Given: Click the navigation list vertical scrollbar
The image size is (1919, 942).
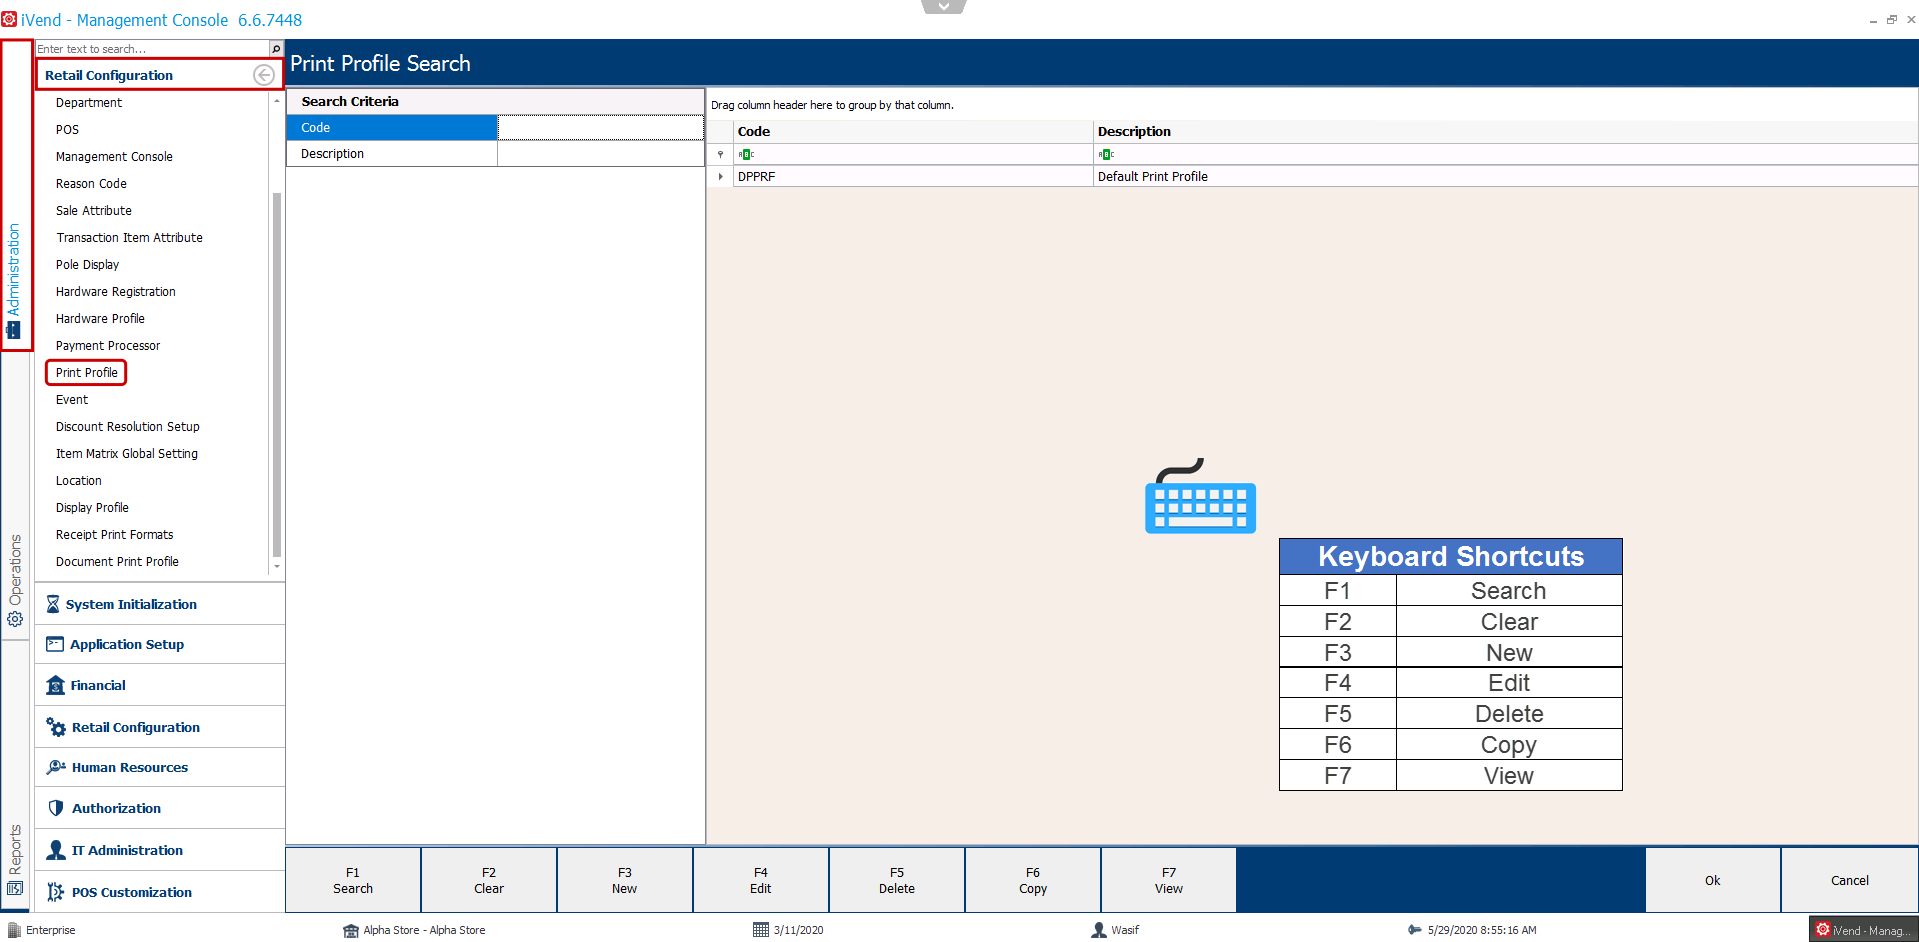Looking at the screenshot, I should [277, 375].
